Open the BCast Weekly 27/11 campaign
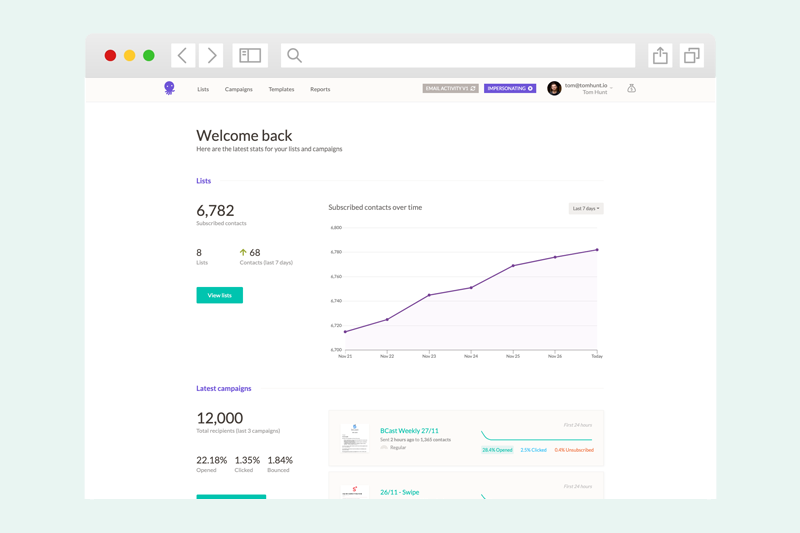 (409, 430)
